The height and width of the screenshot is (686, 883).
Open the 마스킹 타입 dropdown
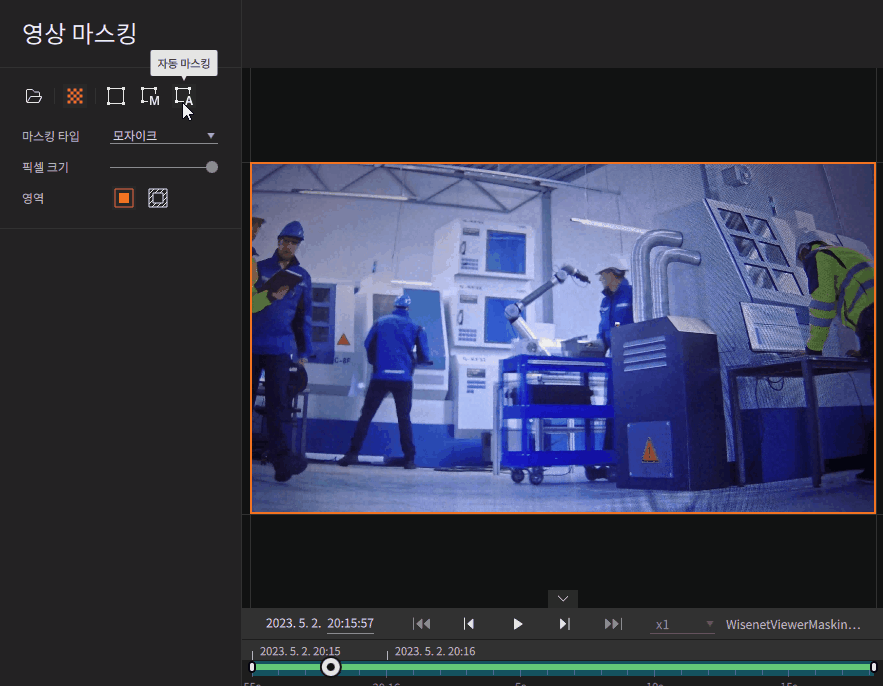164,136
